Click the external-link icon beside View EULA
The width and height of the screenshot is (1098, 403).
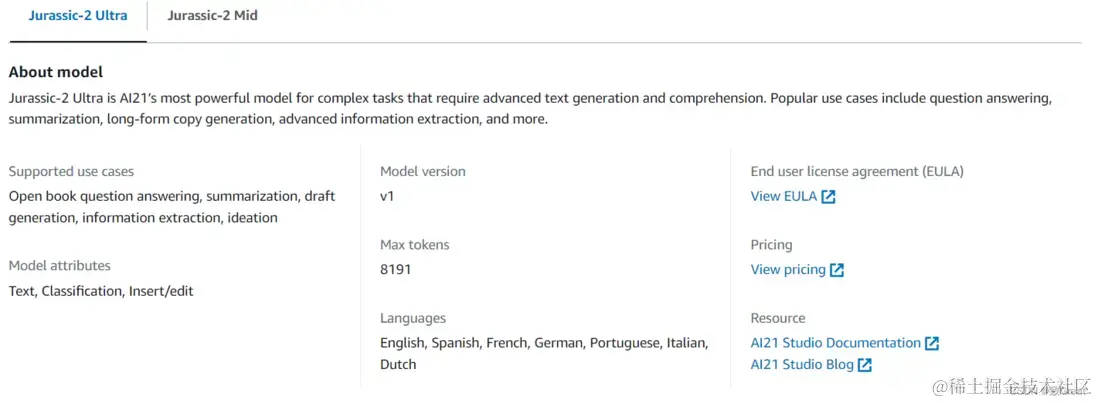[x=828, y=197]
